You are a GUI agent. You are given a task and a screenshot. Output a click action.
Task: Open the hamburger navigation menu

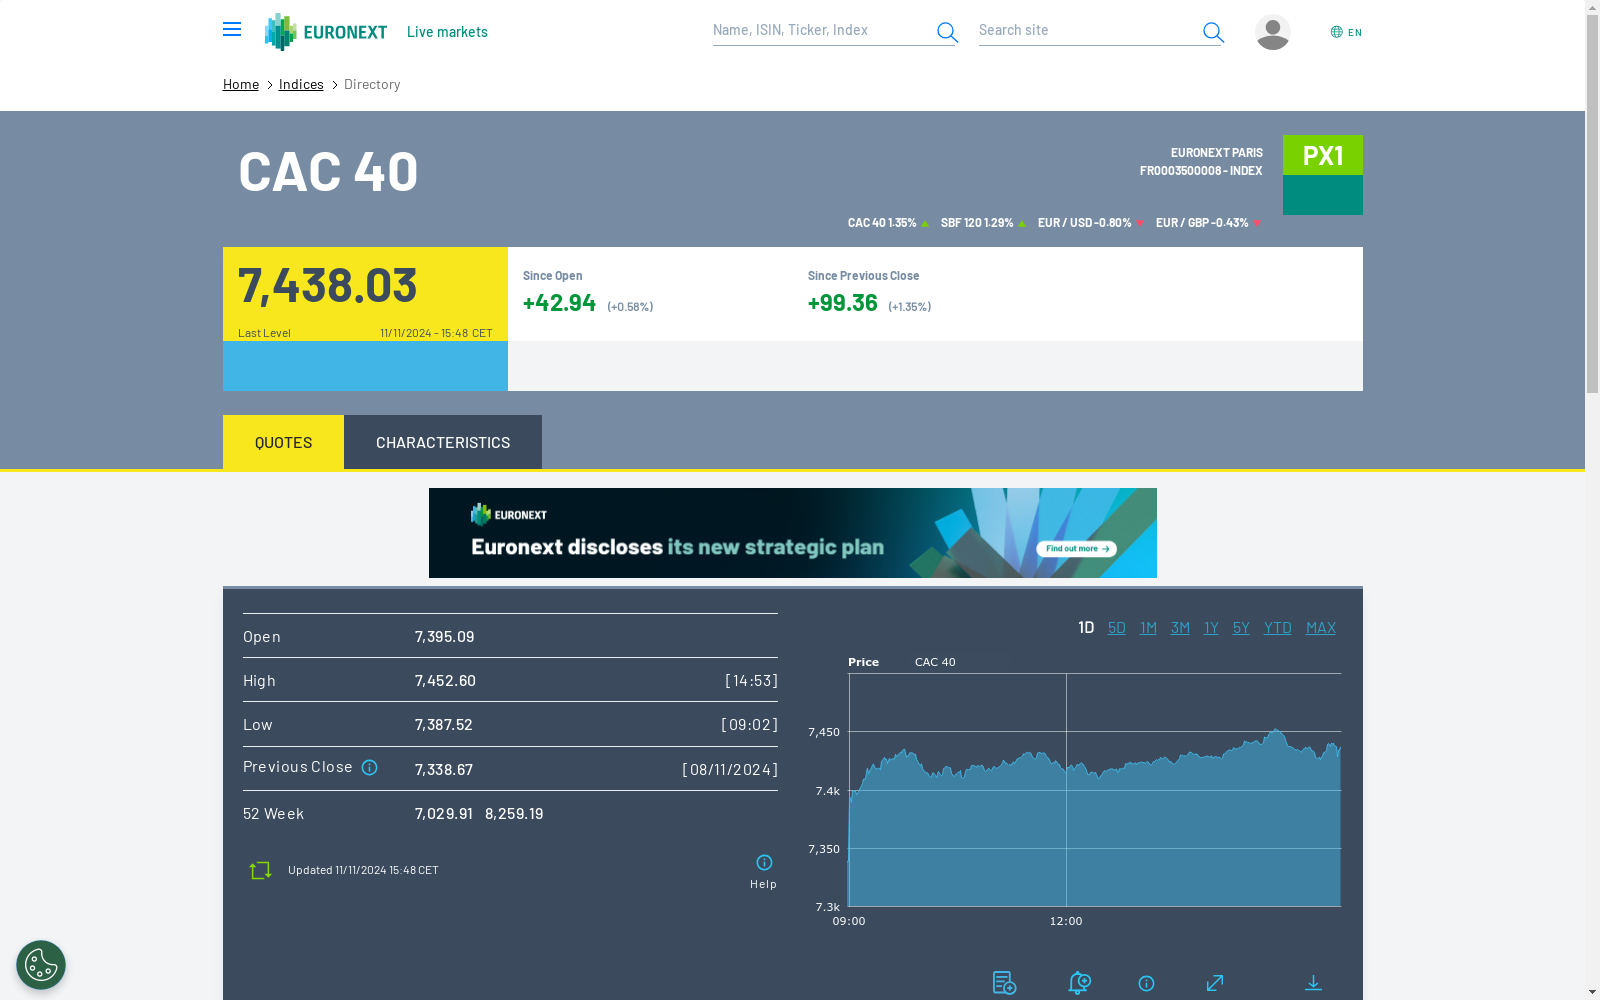pyautogui.click(x=232, y=30)
